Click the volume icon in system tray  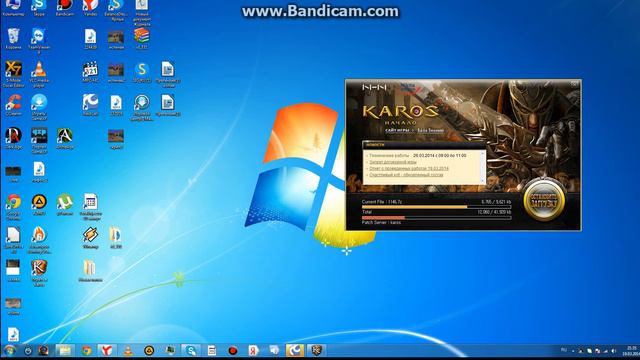click(613, 351)
